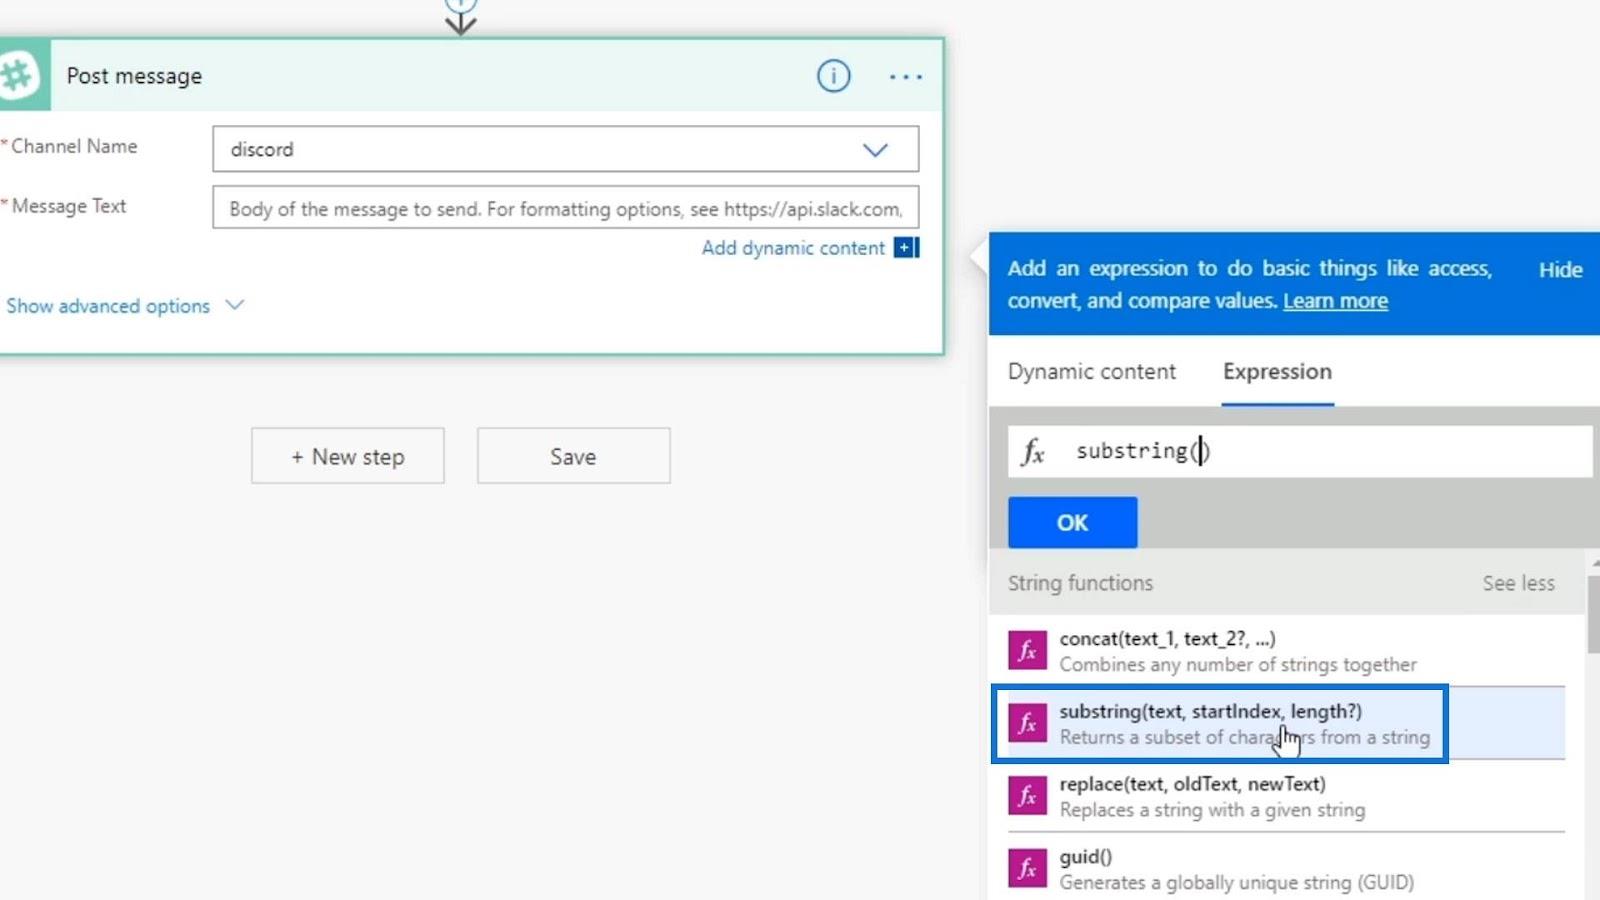The image size is (1600, 900).
Task: Hide the expression help banner
Action: 1560,270
